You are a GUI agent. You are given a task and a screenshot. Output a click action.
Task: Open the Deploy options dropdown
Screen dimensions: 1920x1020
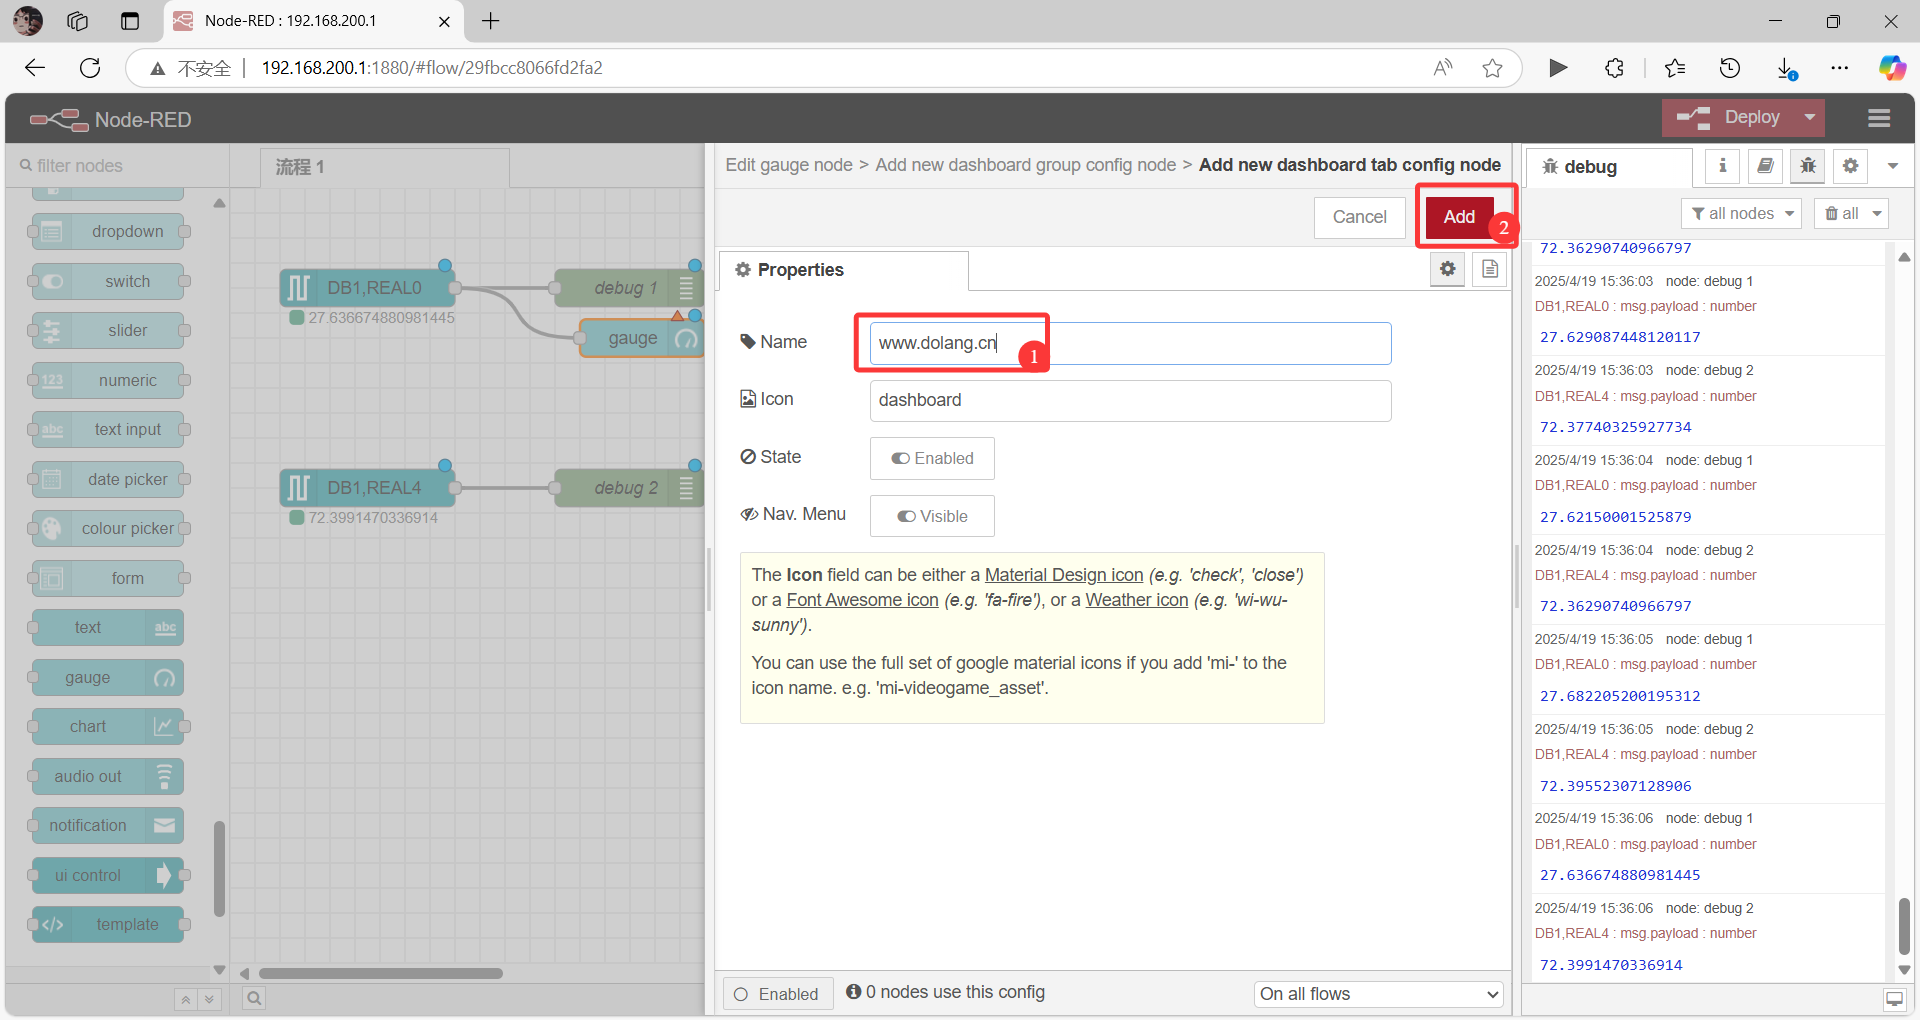[1809, 117]
